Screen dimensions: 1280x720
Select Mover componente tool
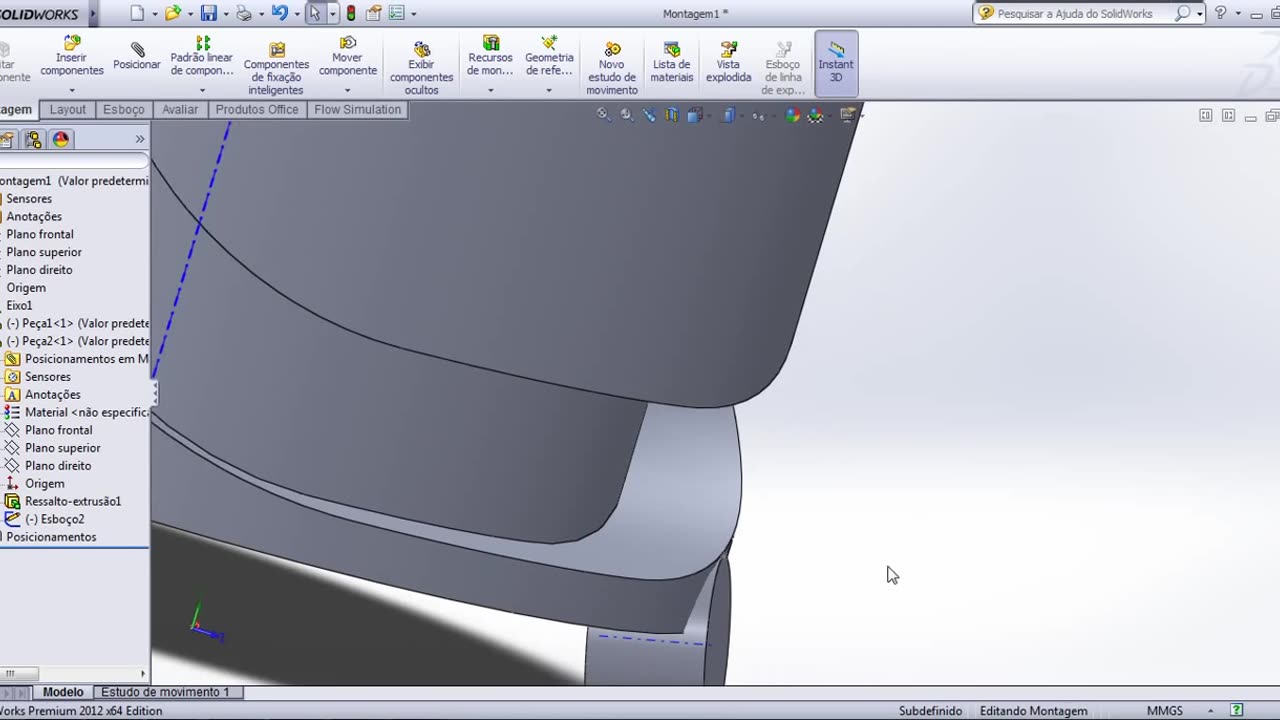[348, 56]
